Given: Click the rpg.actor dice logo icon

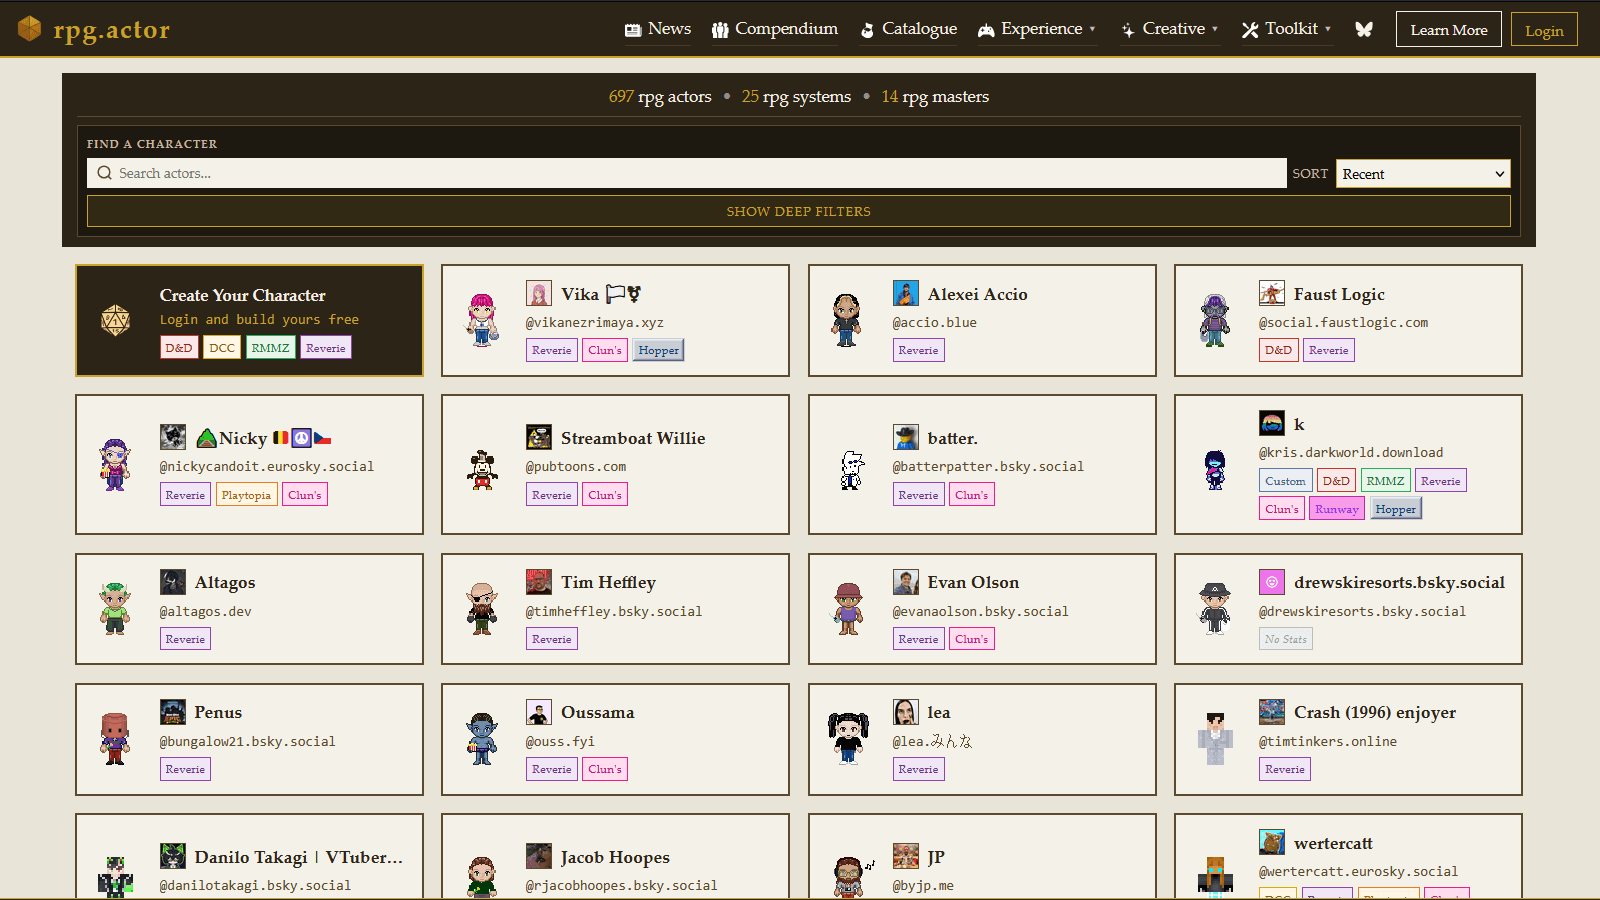Looking at the screenshot, I should point(30,29).
